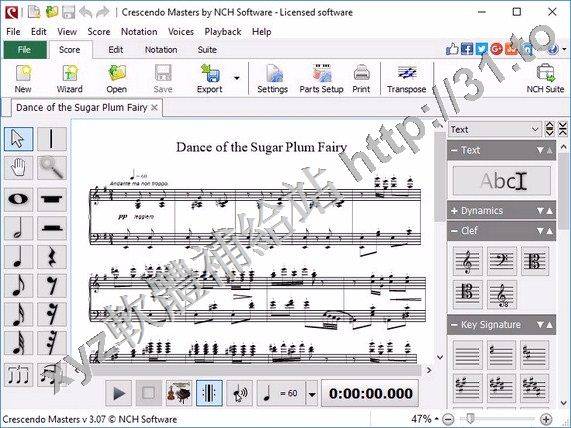The height and width of the screenshot is (428, 571).
Task: Open Parts Setup
Action: tap(321, 79)
